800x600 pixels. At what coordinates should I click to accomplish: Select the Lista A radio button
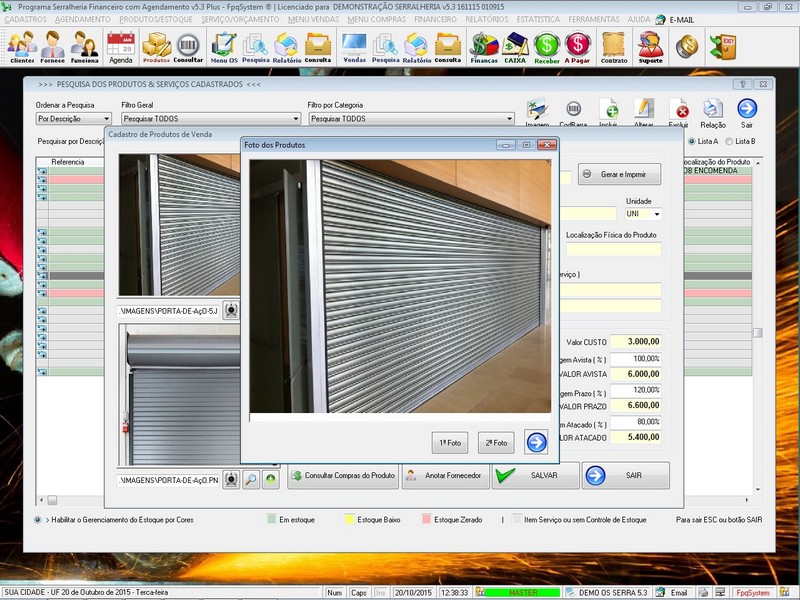click(691, 142)
